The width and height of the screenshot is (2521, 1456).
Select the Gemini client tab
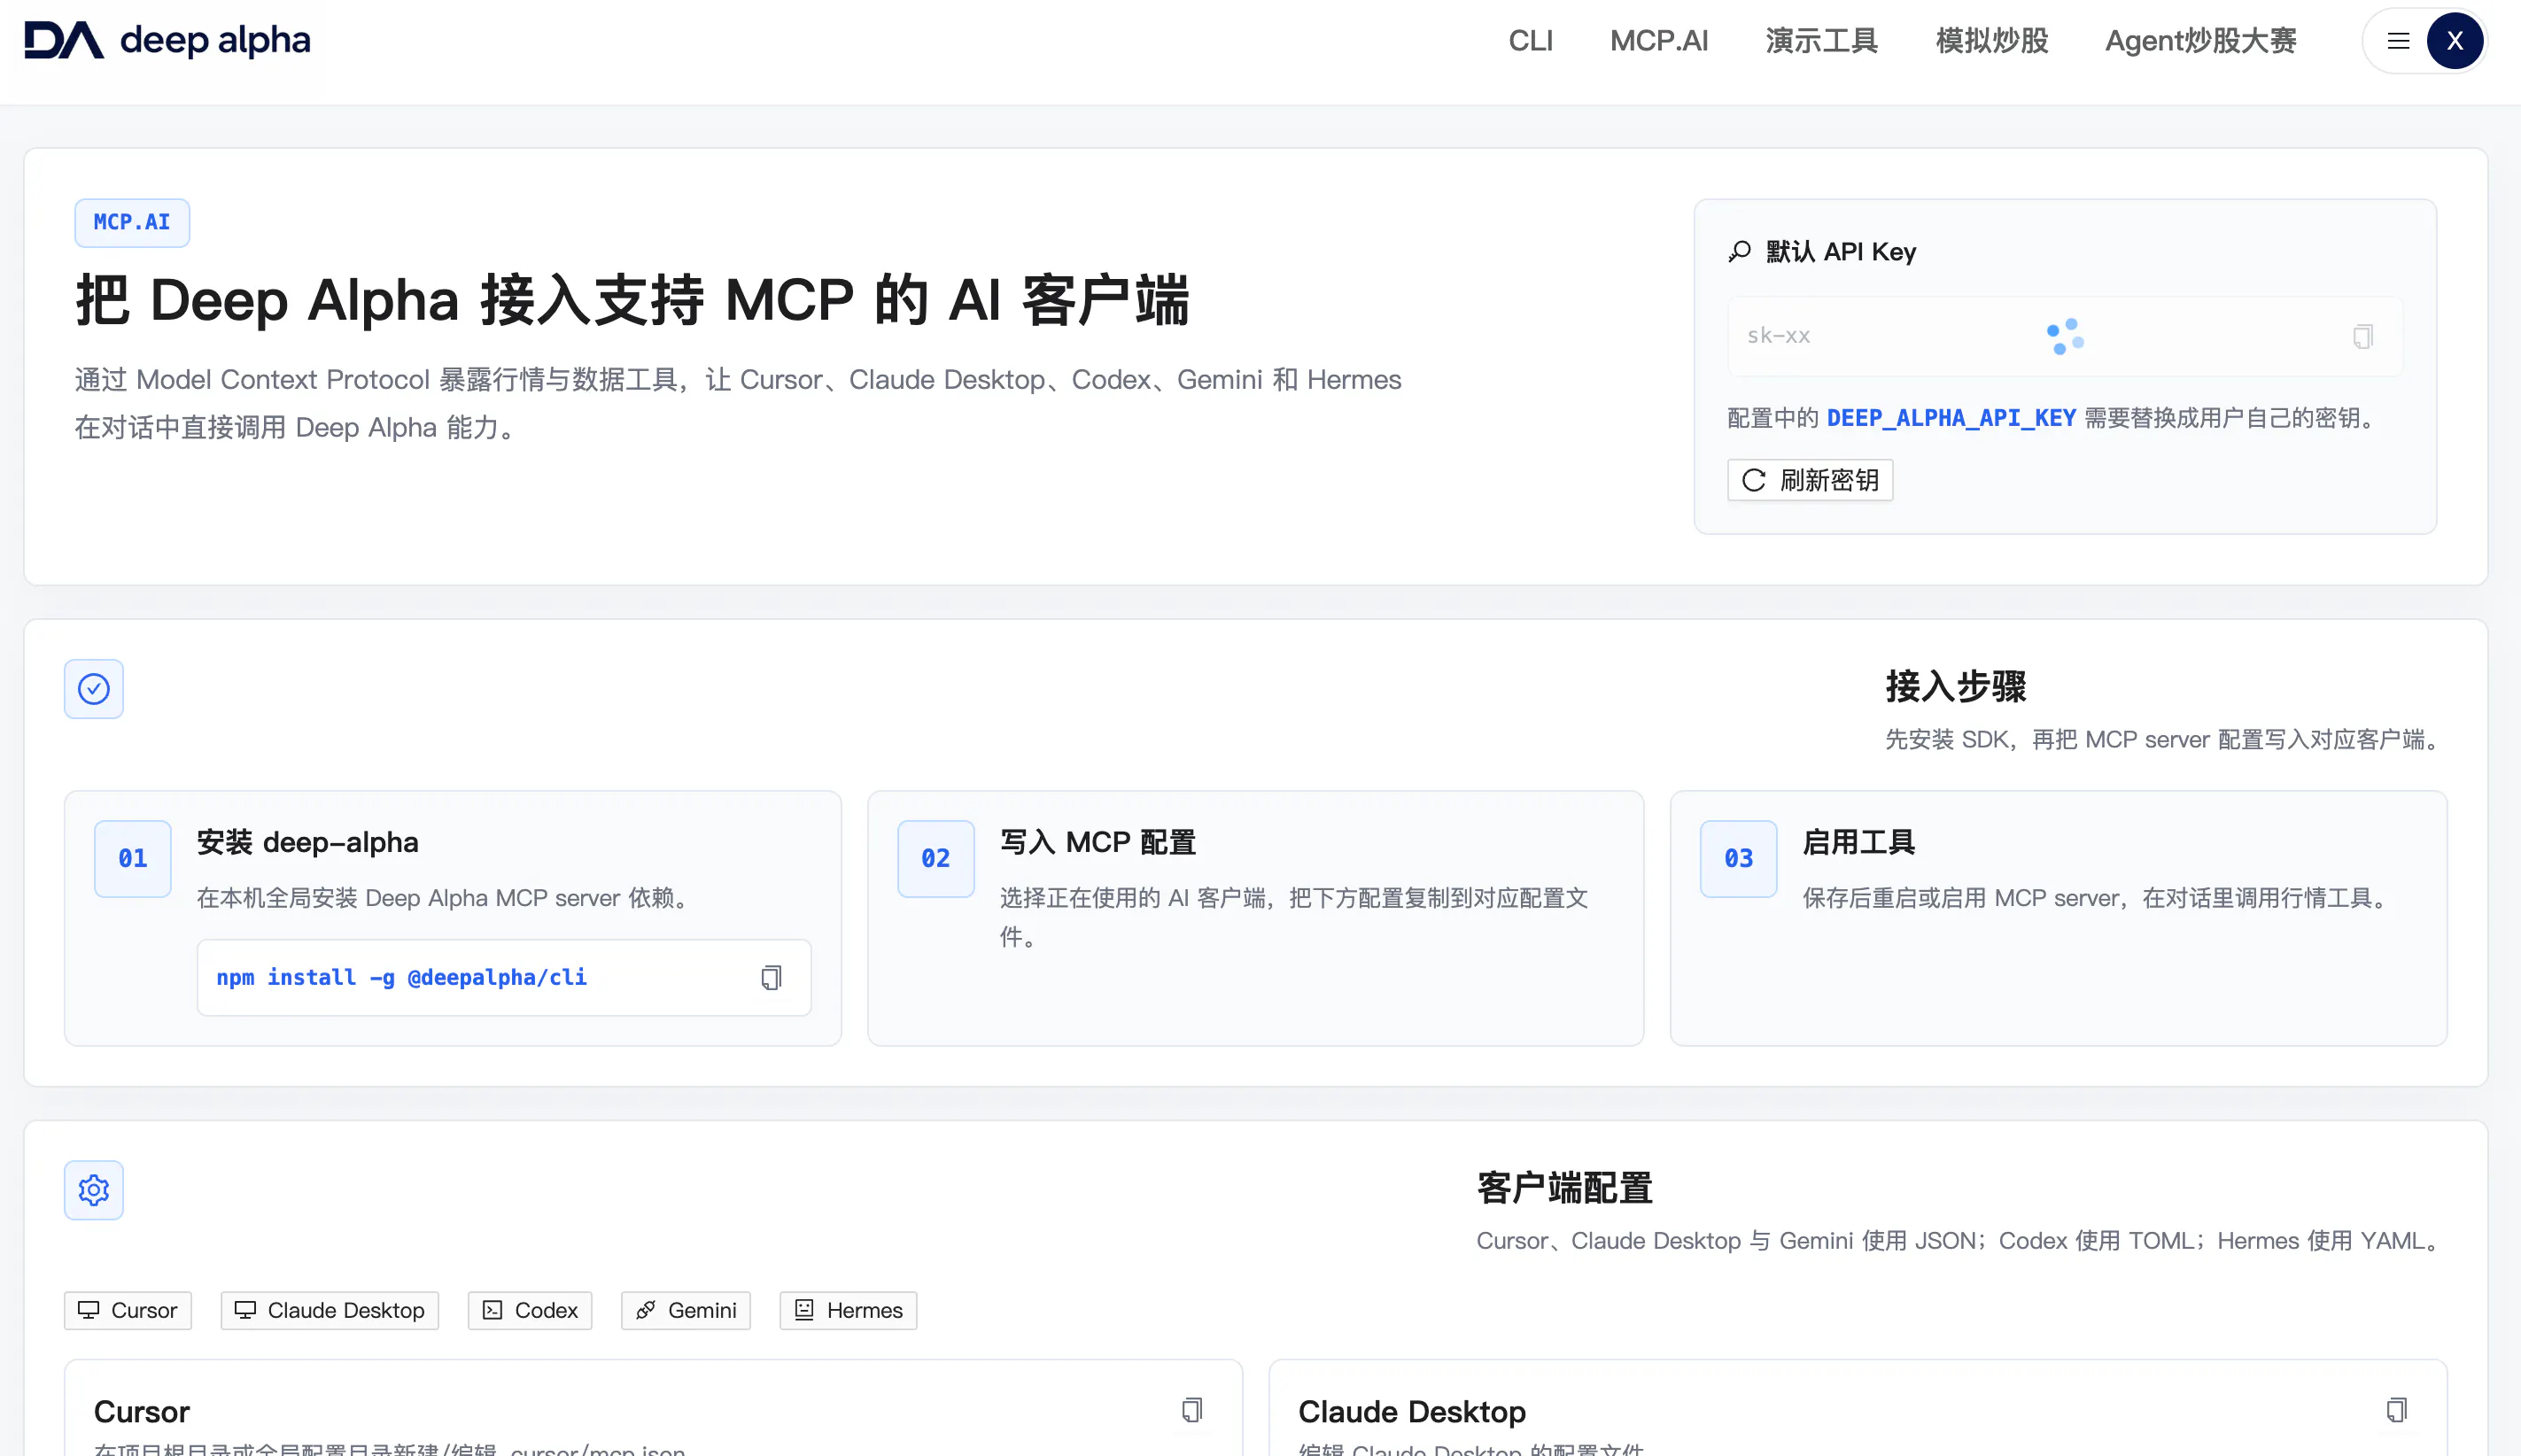tap(686, 1310)
